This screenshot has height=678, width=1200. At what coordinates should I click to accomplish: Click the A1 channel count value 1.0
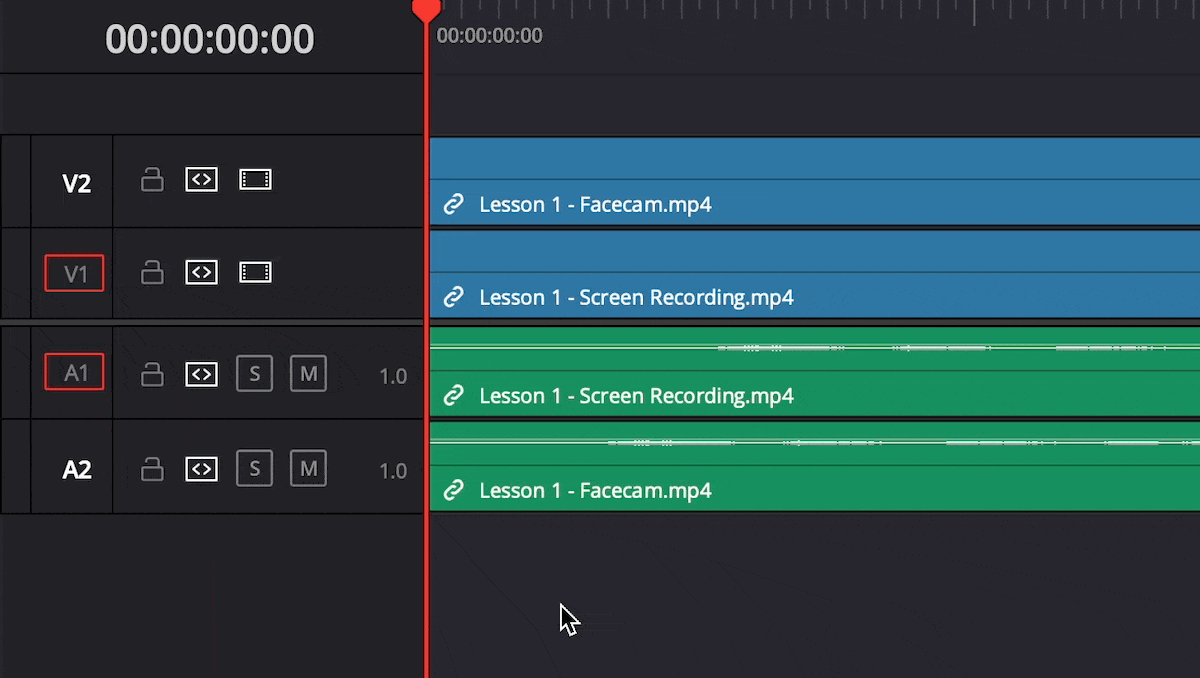tap(393, 377)
